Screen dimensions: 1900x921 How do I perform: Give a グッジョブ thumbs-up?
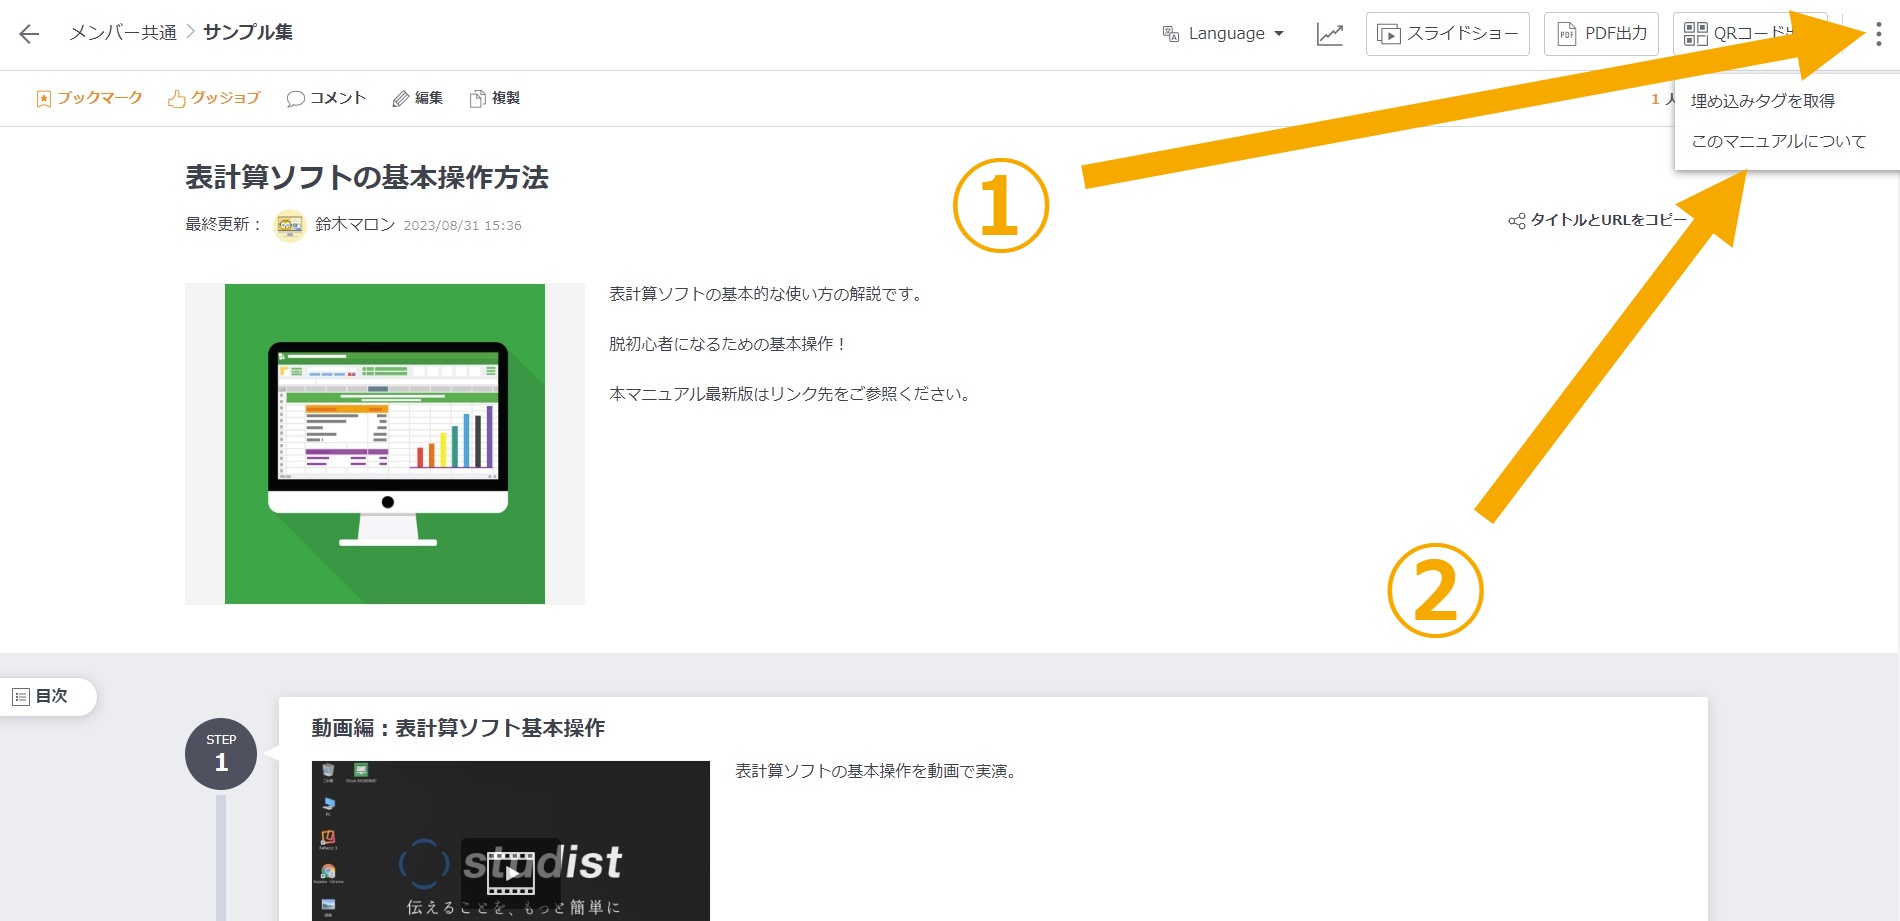coord(214,98)
